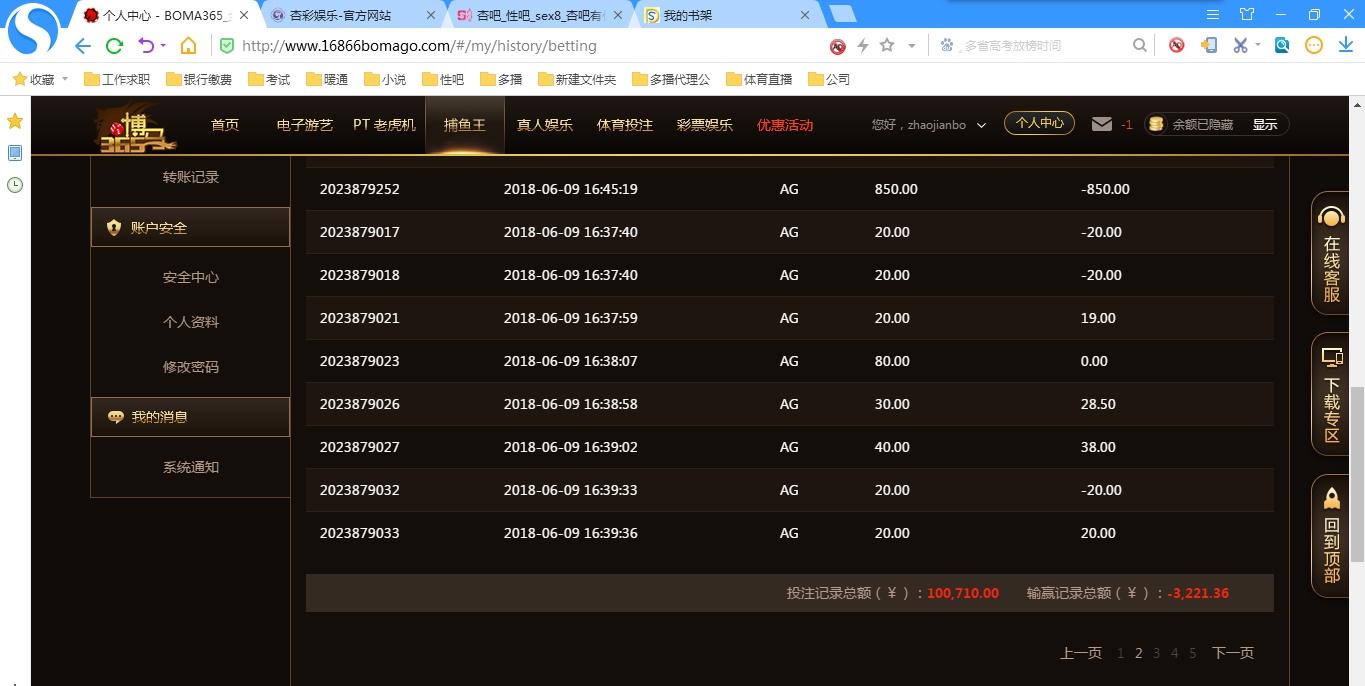The width and height of the screenshot is (1365, 686).
Task: Switch to the 杏彩娱乐-官方网站 tab
Action: click(x=354, y=15)
